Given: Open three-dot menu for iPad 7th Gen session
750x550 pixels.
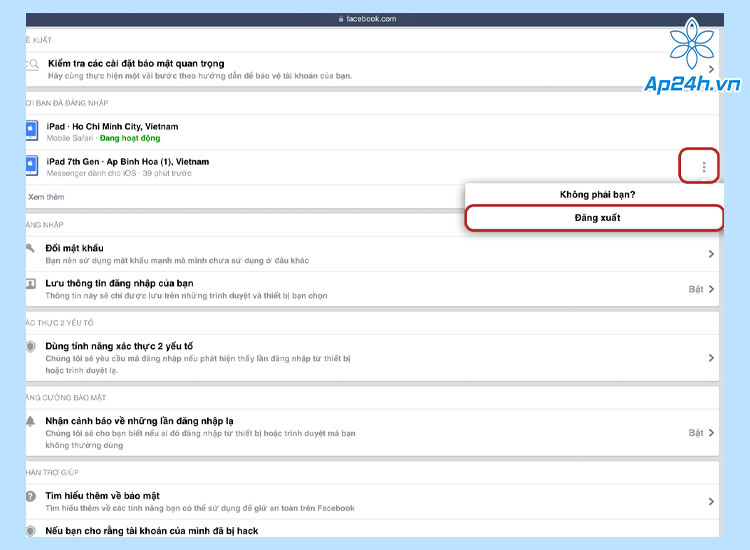Looking at the screenshot, I should point(703,166).
